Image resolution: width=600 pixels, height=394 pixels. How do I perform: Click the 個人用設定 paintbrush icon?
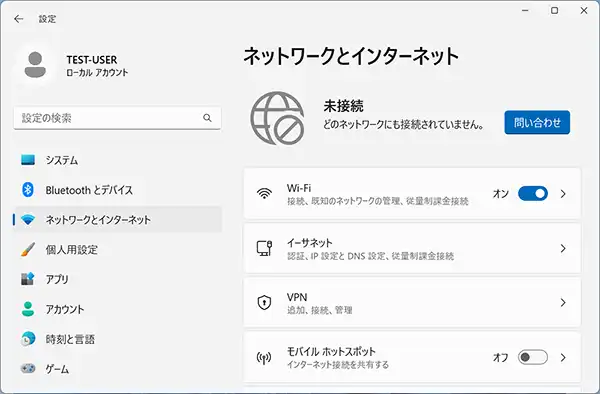[28, 249]
